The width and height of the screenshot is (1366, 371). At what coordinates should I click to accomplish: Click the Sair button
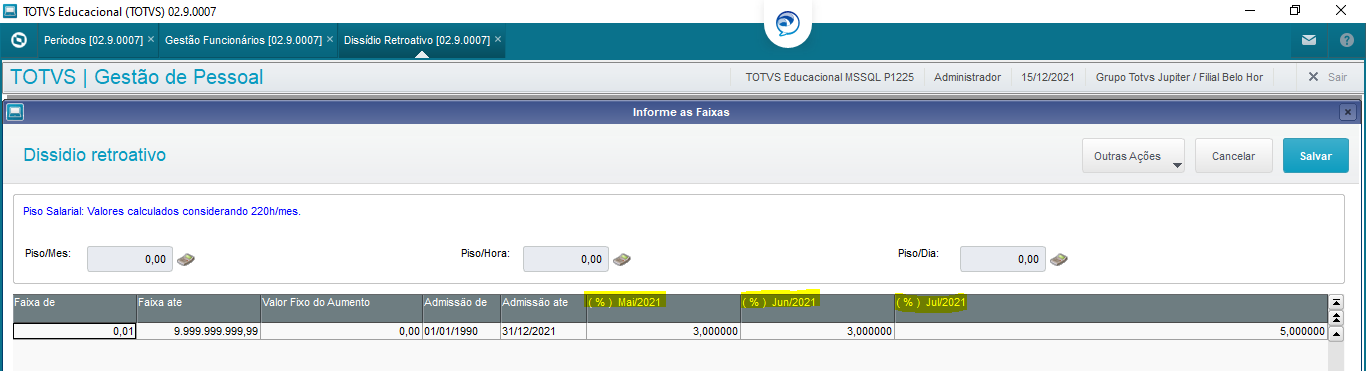tap(1327, 77)
